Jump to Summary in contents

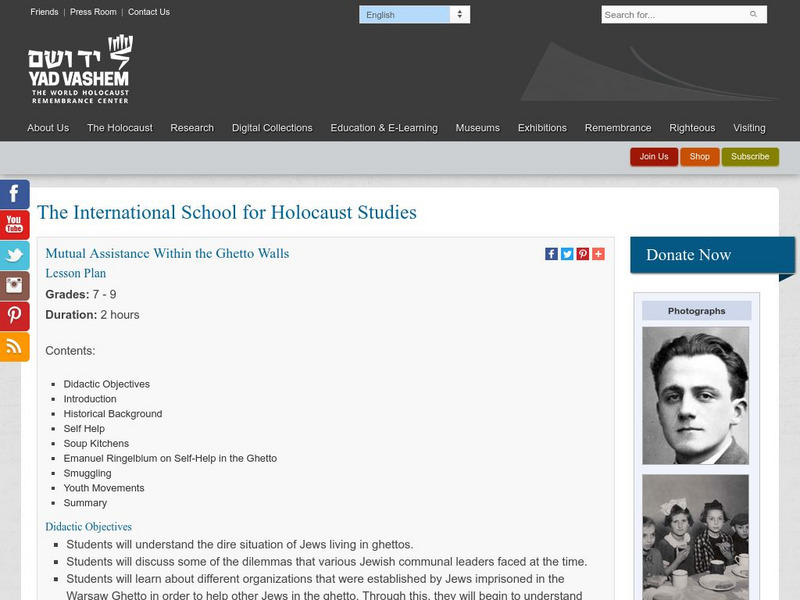[85, 503]
